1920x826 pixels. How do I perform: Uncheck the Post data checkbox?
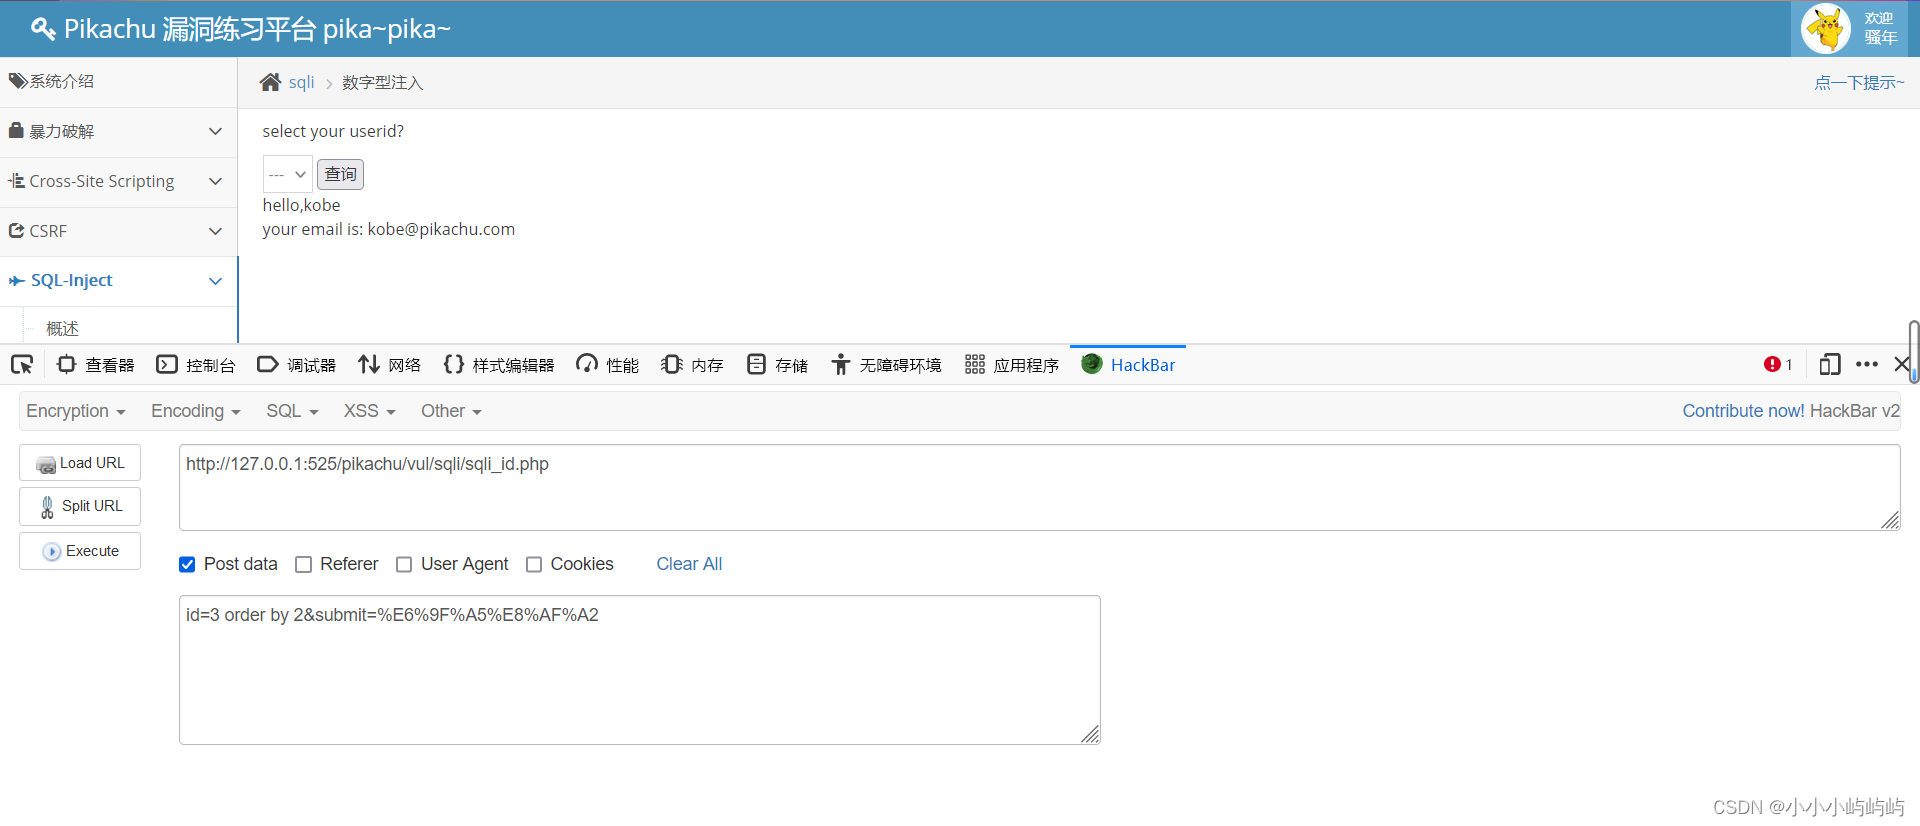pos(187,565)
